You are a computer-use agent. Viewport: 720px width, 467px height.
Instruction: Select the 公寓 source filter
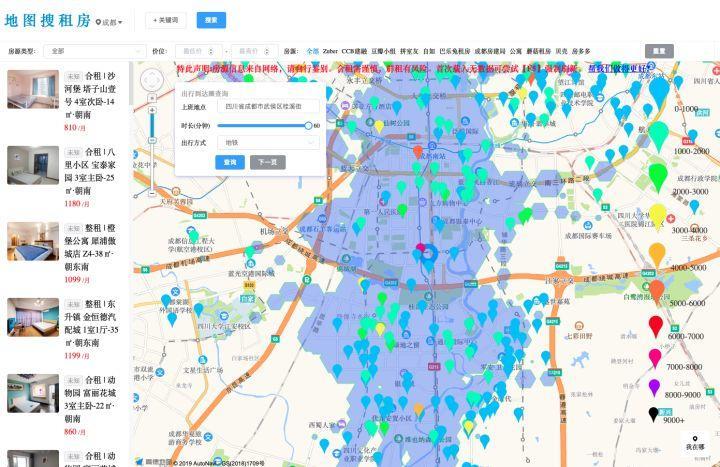coord(516,51)
